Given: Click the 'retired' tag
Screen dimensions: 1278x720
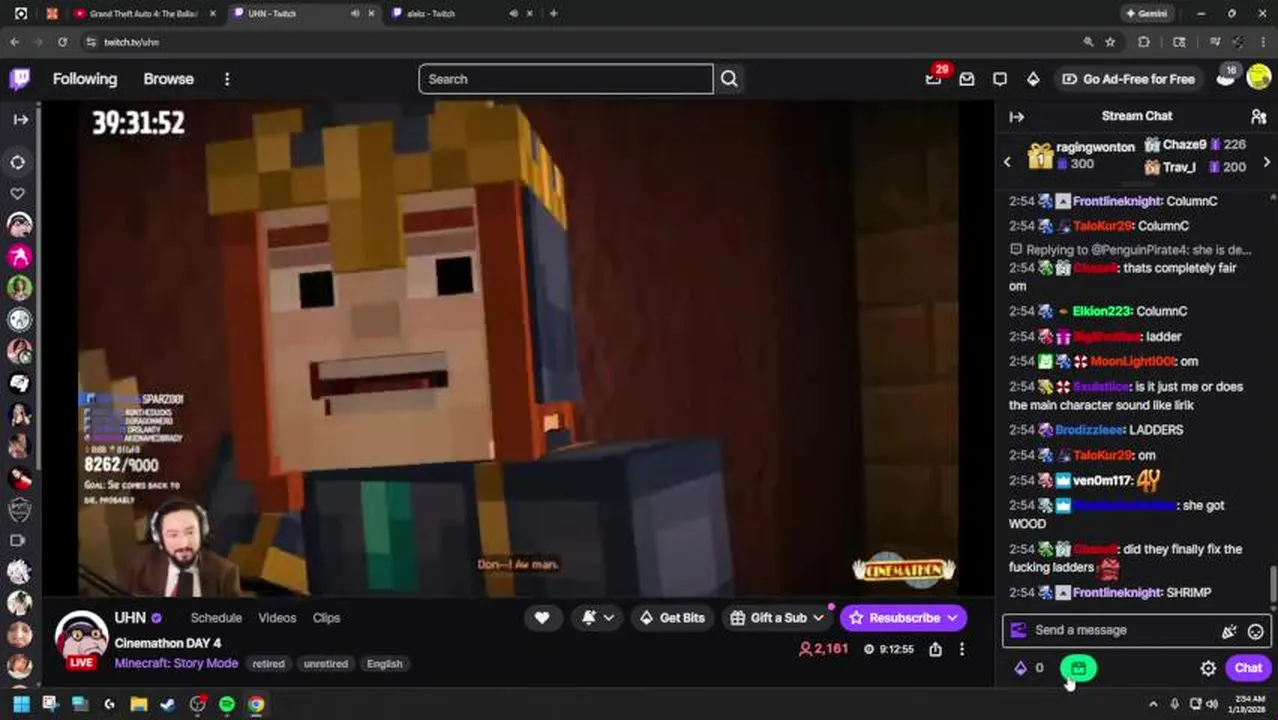Looking at the screenshot, I should pos(268,664).
